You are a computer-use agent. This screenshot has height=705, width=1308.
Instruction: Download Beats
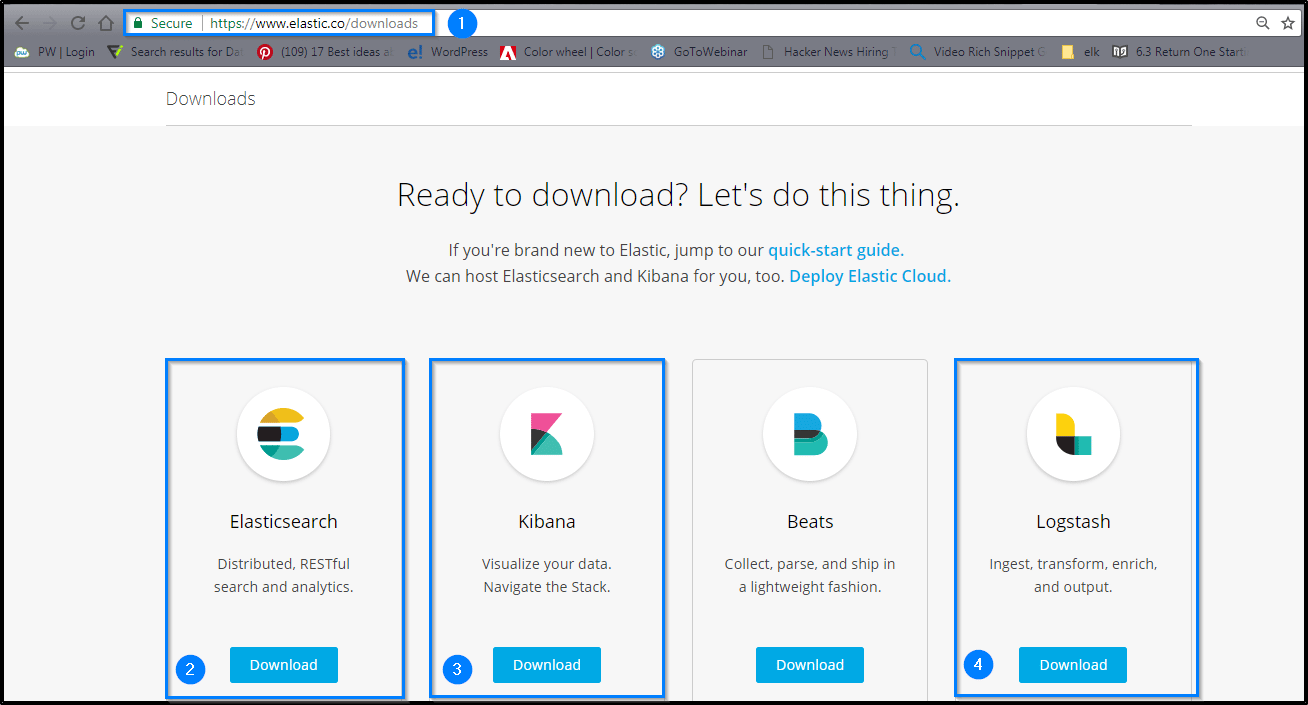tap(810, 665)
